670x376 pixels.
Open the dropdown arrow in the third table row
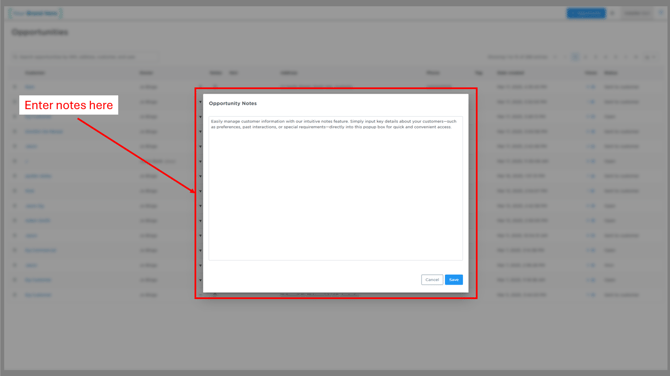point(200,117)
